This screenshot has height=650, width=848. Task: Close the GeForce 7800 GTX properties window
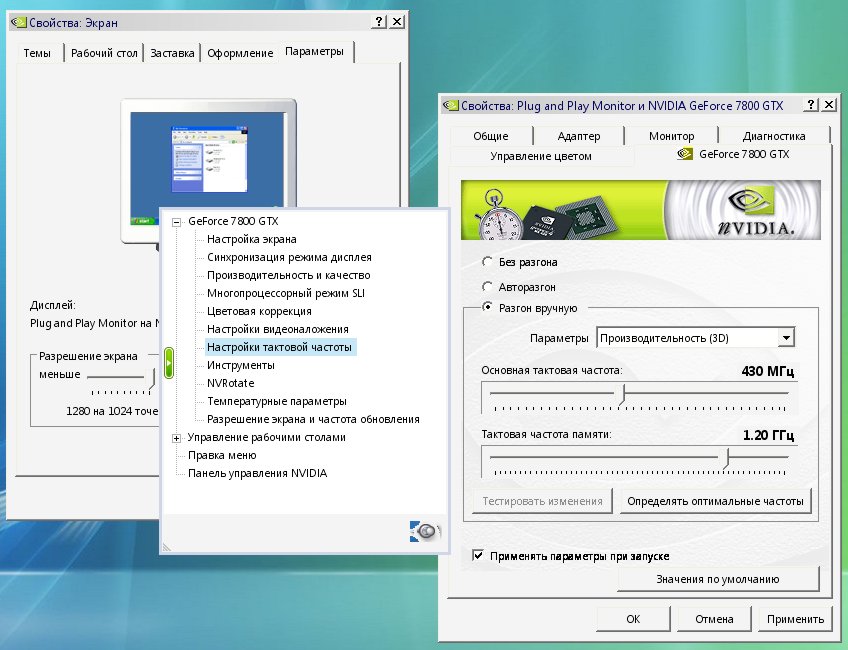(829, 104)
